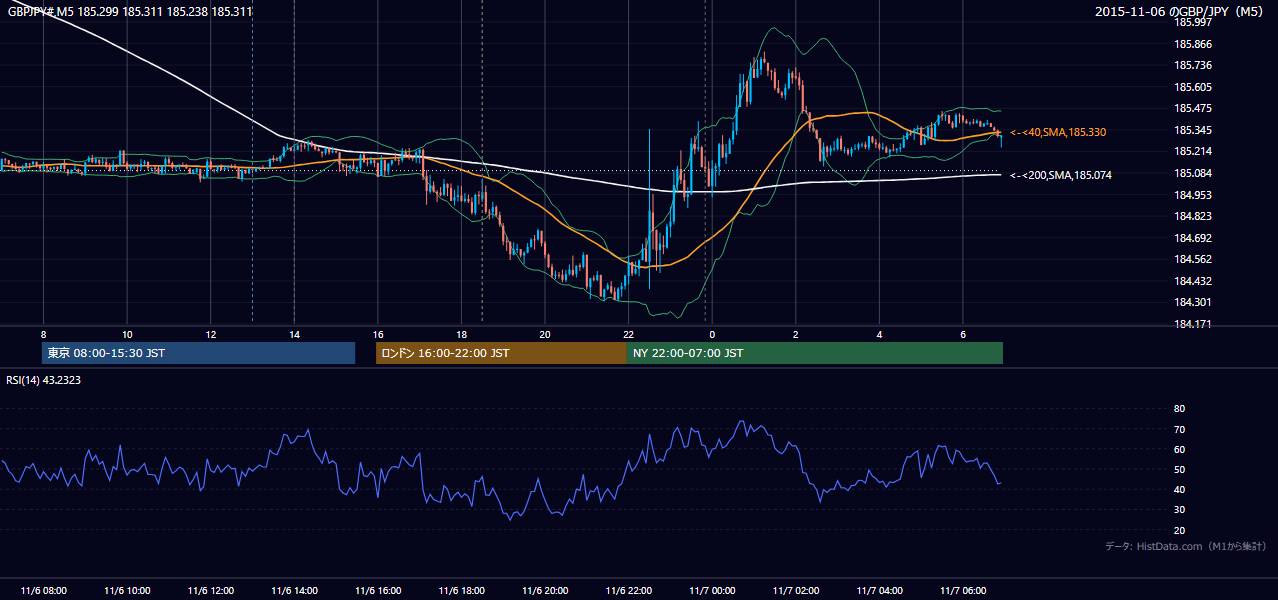
Task: Click price axis value 185.084
Action: (x=1192, y=173)
